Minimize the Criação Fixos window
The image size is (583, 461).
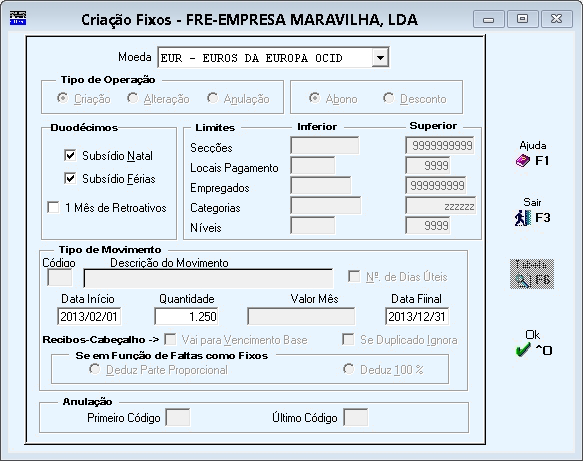(489, 19)
